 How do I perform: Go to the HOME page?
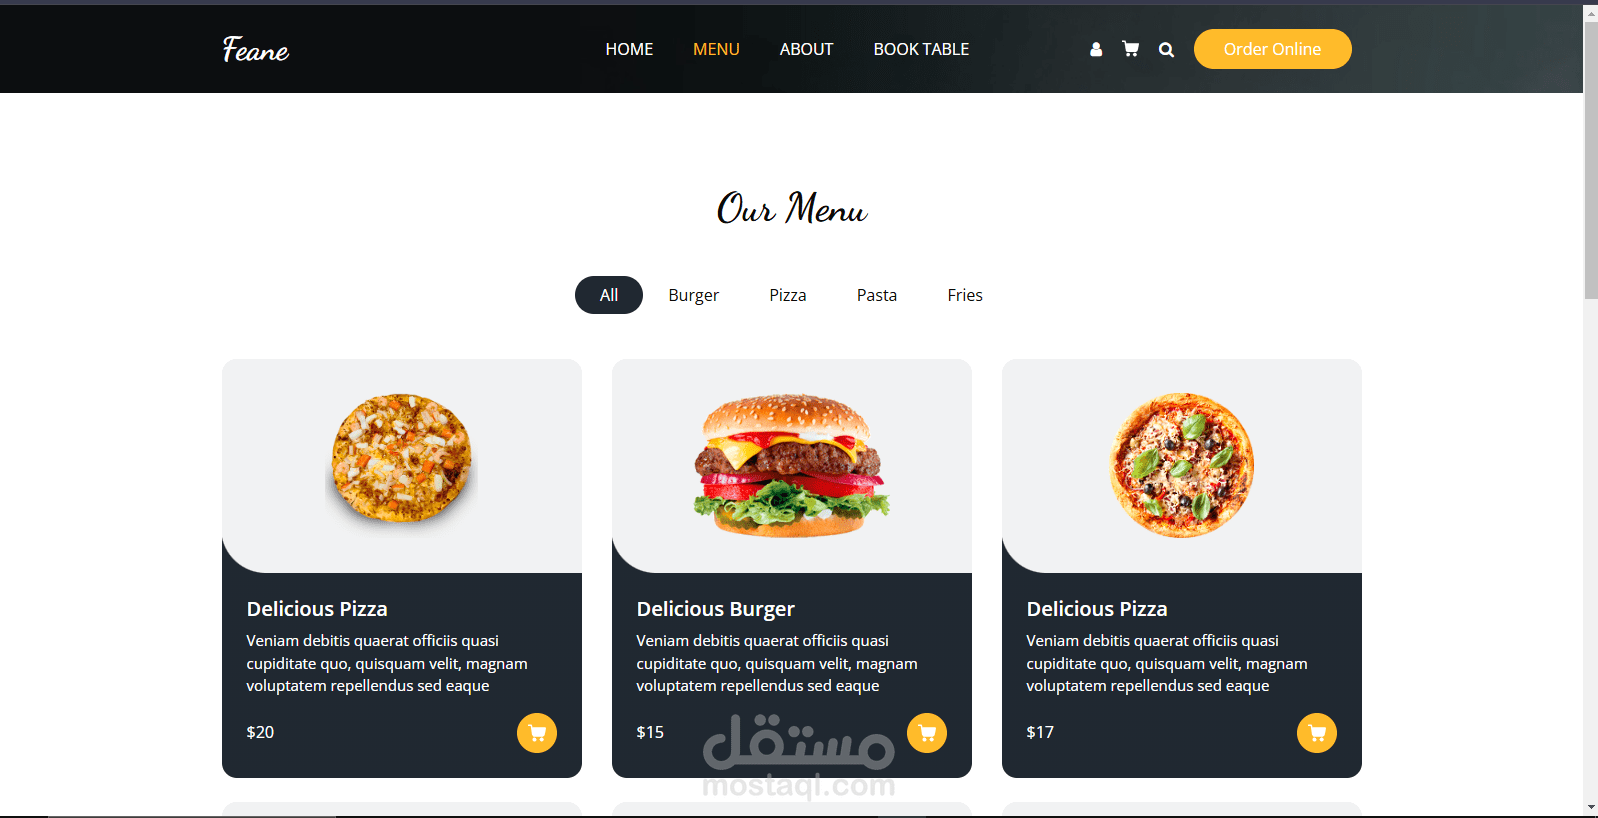[x=629, y=49]
